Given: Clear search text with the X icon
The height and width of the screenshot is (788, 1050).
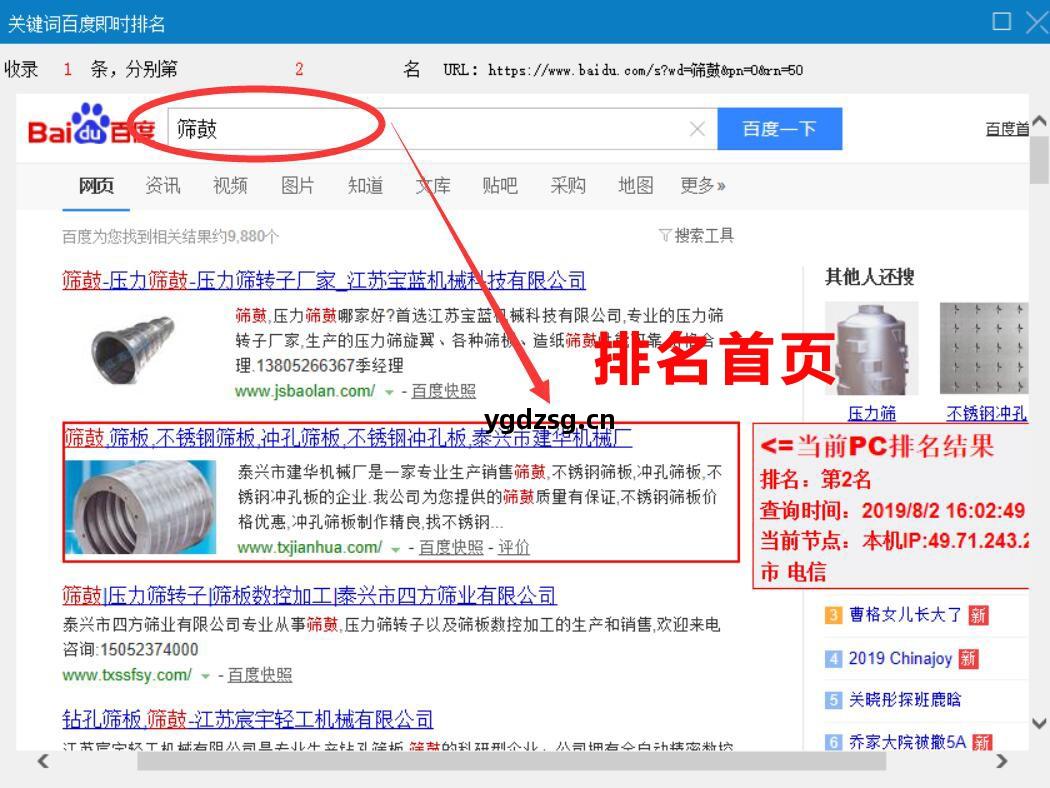Looking at the screenshot, I should click(x=697, y=129).
